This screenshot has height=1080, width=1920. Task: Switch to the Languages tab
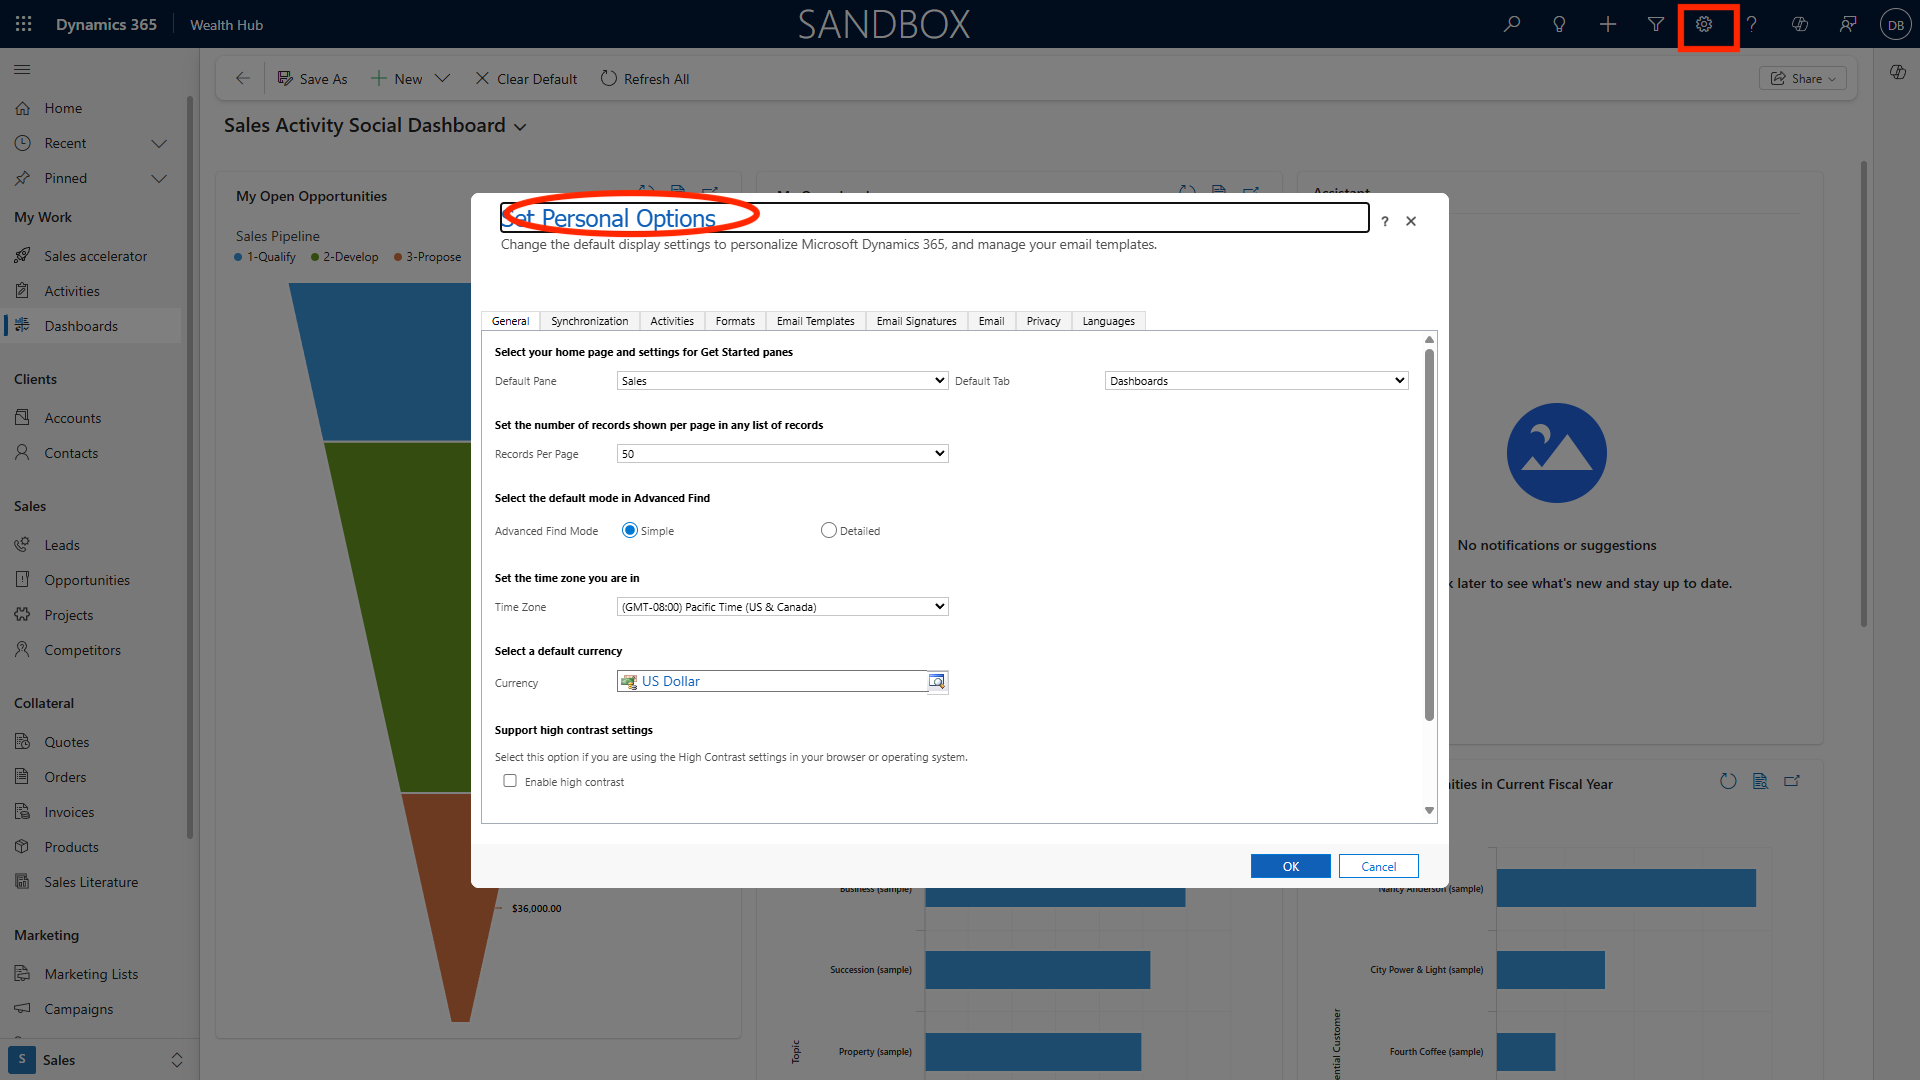tap(1108, 321)
